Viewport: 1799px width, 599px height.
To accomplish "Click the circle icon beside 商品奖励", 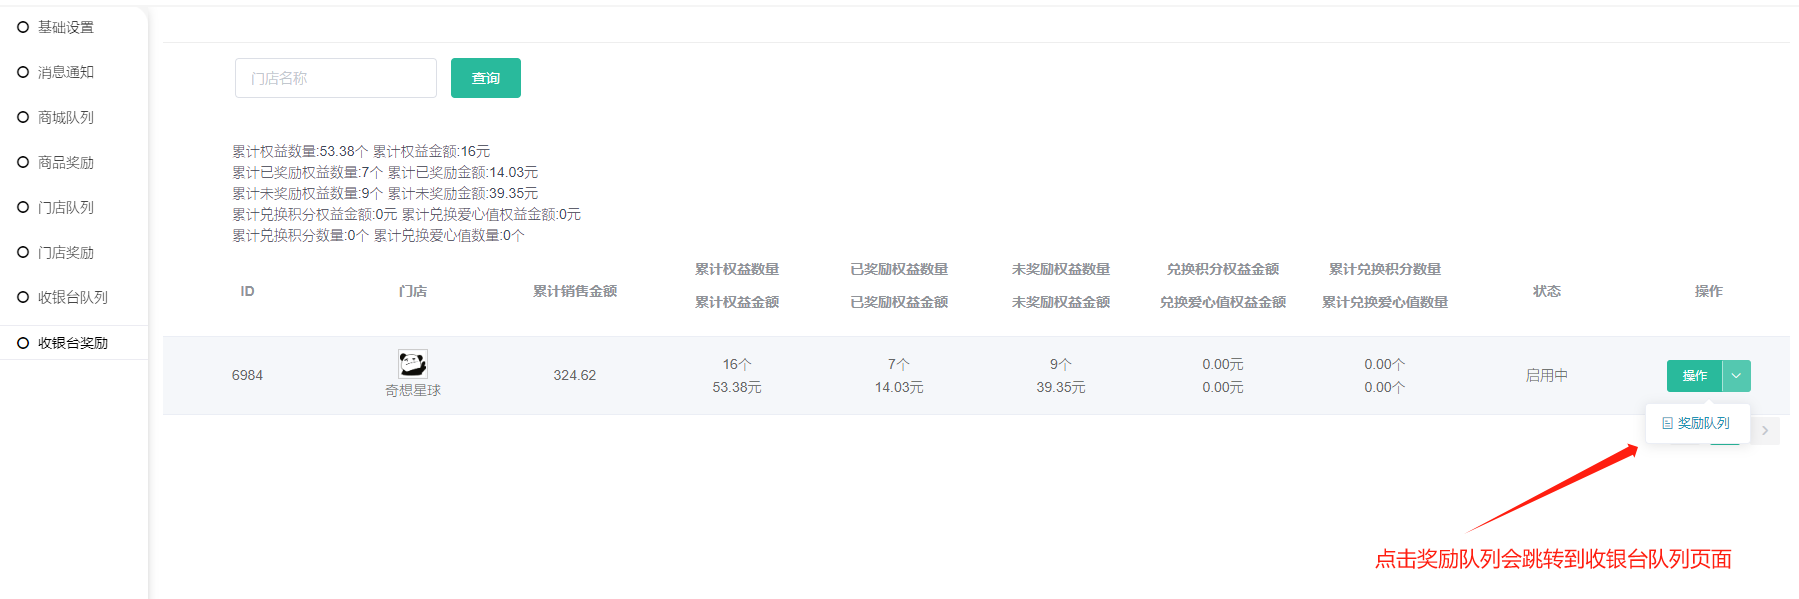I will [x=23, y=162].
